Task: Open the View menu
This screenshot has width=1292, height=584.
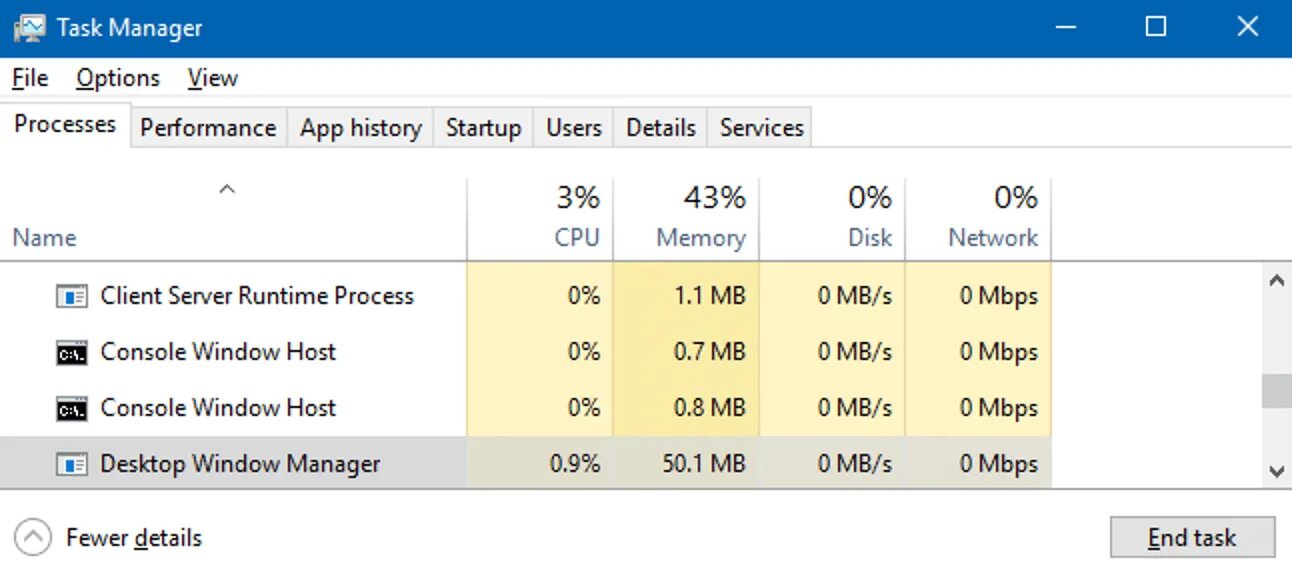Action: click(x=212, y=78)
